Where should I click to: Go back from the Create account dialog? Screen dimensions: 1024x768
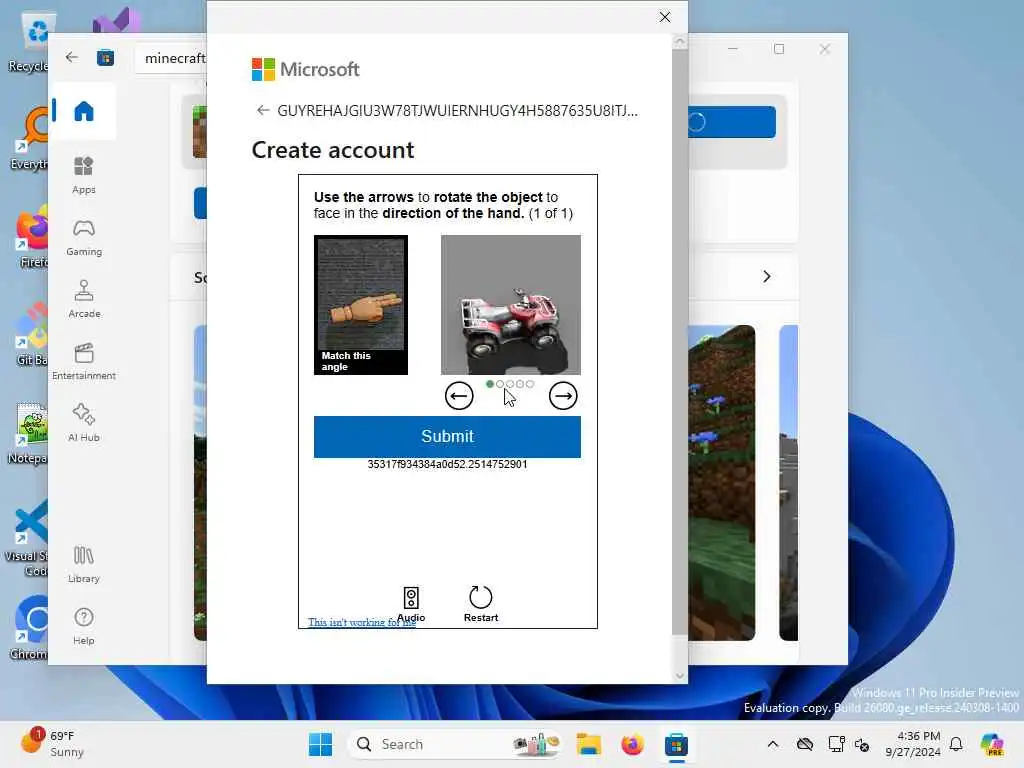[x=263, y=110]
